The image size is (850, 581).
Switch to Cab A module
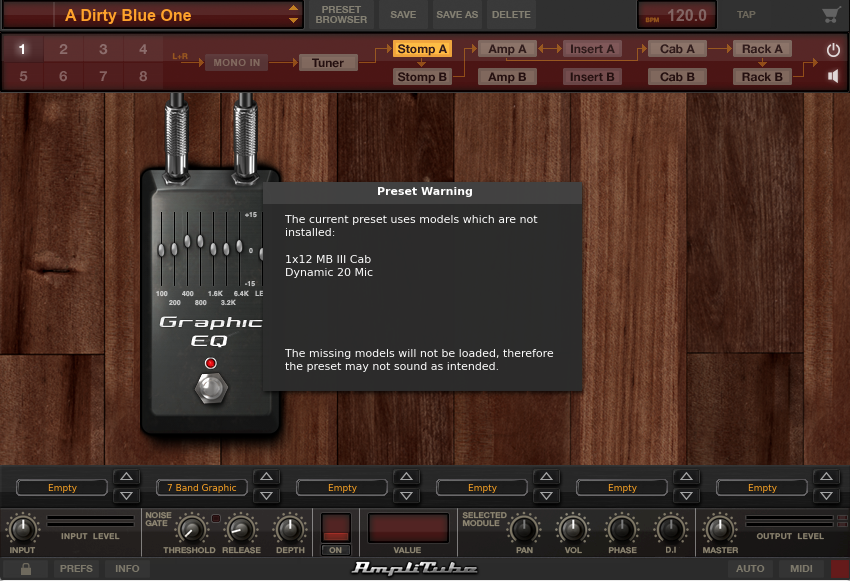click(x=677, y=49)
